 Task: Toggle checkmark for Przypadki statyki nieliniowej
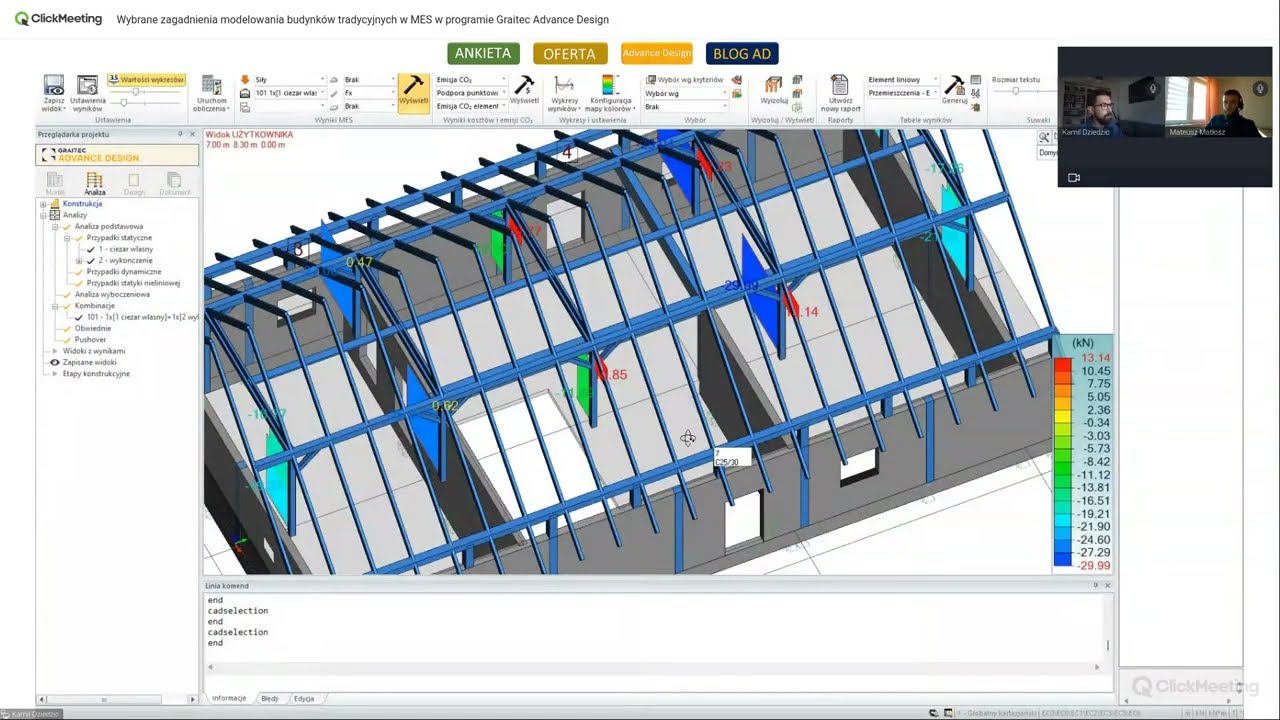(79, 283)
